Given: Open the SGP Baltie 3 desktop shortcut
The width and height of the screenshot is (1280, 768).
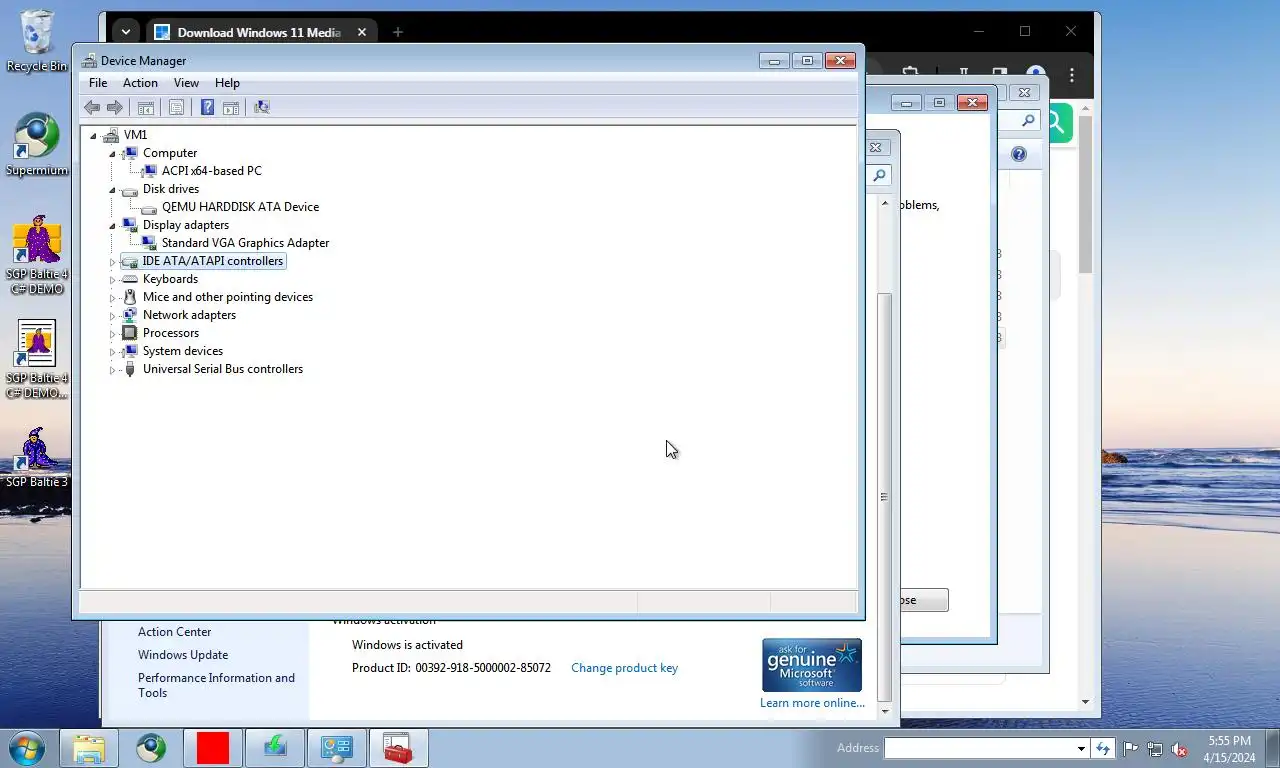Looking at the screenshot, I should coord(37,458).
